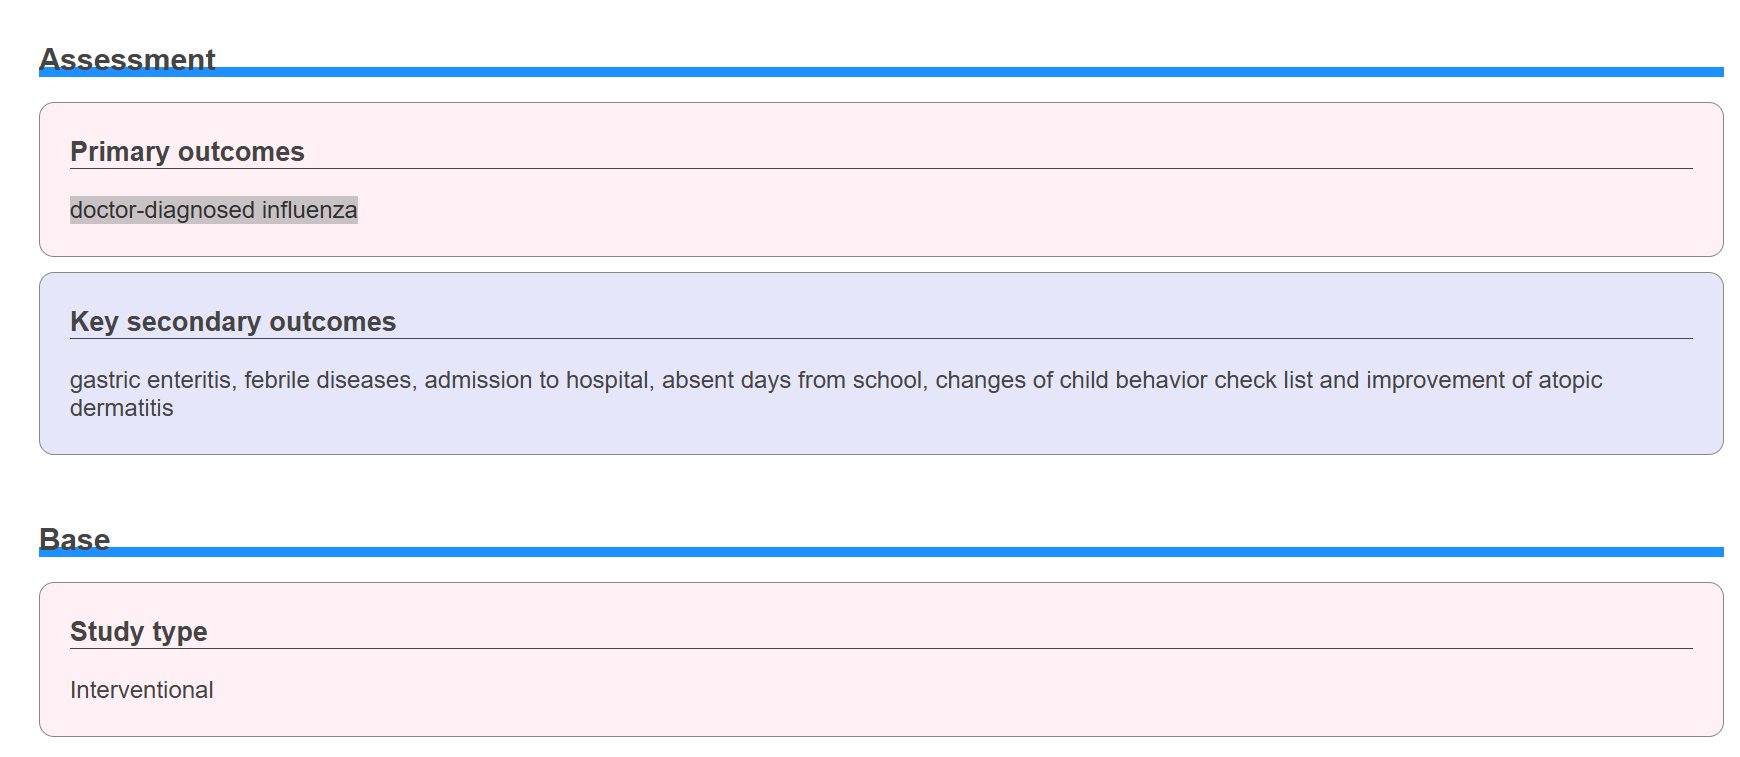Click the Key secondary outcomes heading
The image size is (1740, 757).
tap(233, 322)
